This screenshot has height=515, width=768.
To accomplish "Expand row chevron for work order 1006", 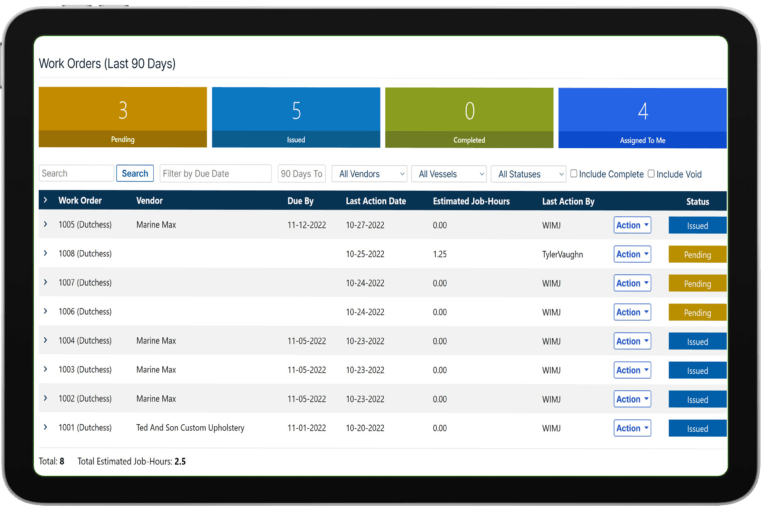I will (x=46, y=311).
